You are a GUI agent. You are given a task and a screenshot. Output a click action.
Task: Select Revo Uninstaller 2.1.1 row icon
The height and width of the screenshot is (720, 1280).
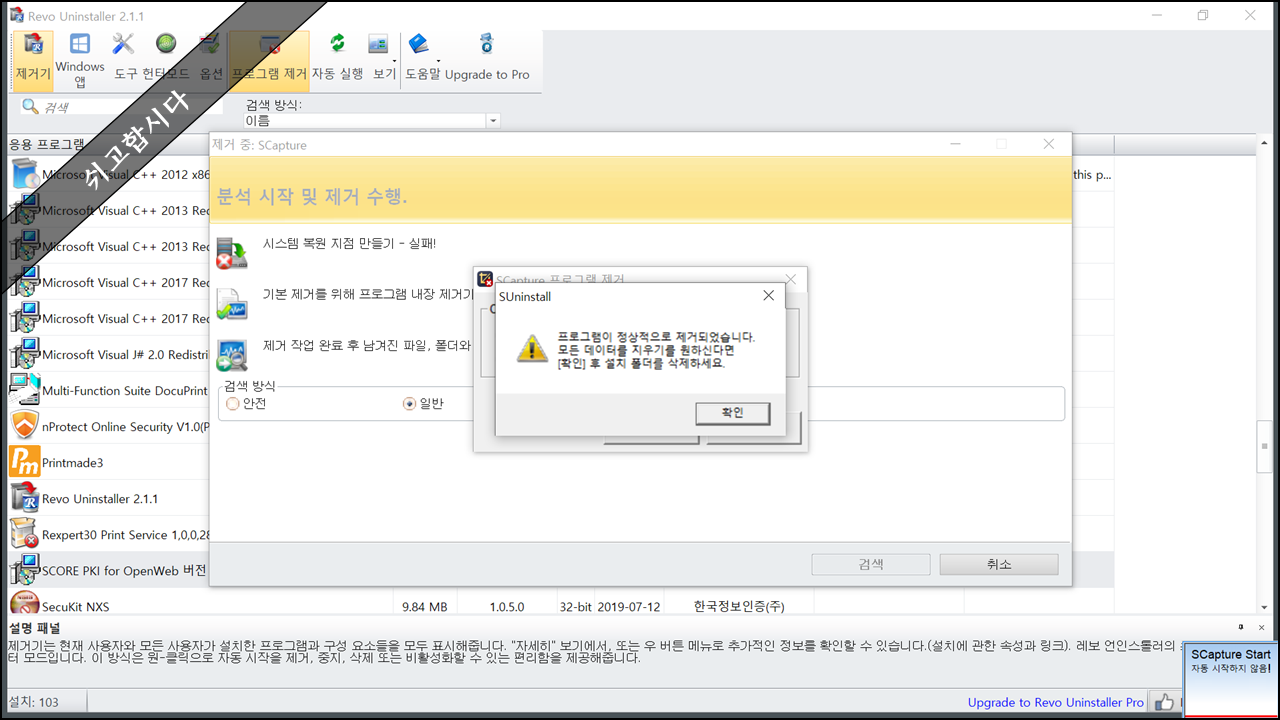point(24,499)
